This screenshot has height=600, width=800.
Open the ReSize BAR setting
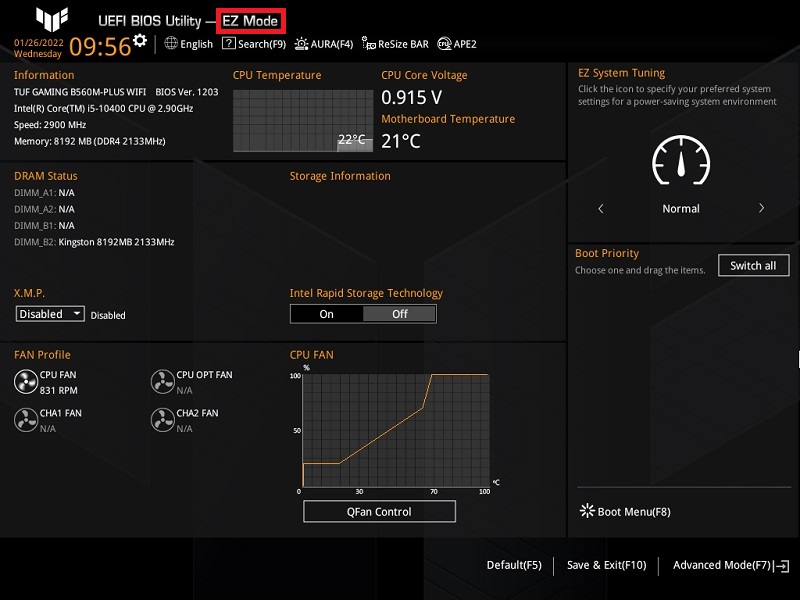click(396, 44)
